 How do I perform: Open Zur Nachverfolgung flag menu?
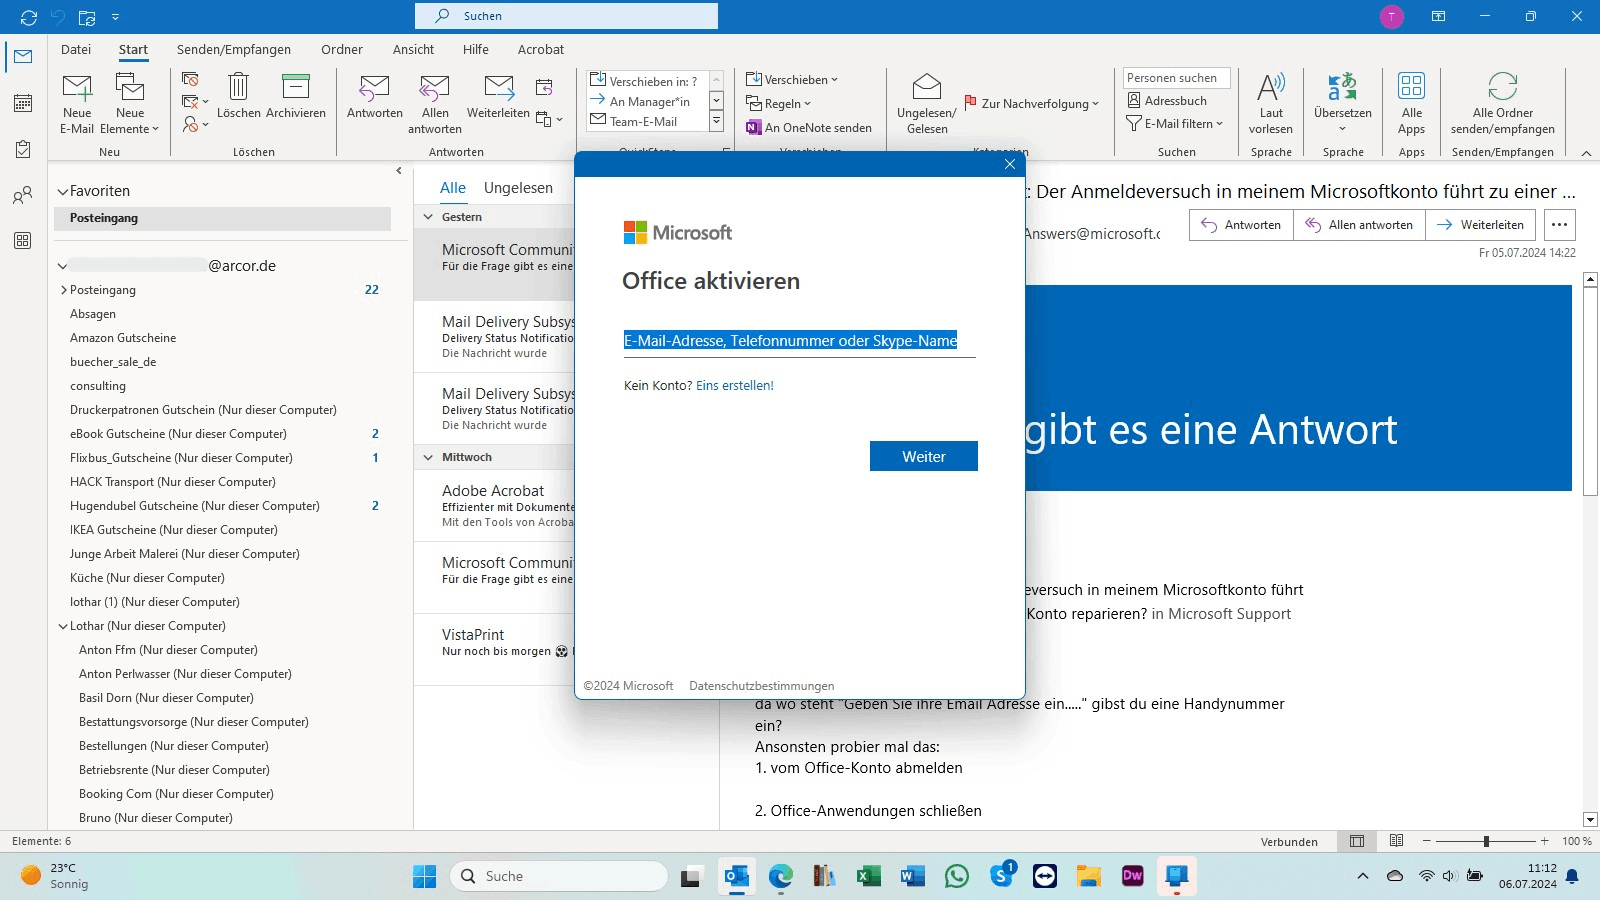[x=1032, y=103]
